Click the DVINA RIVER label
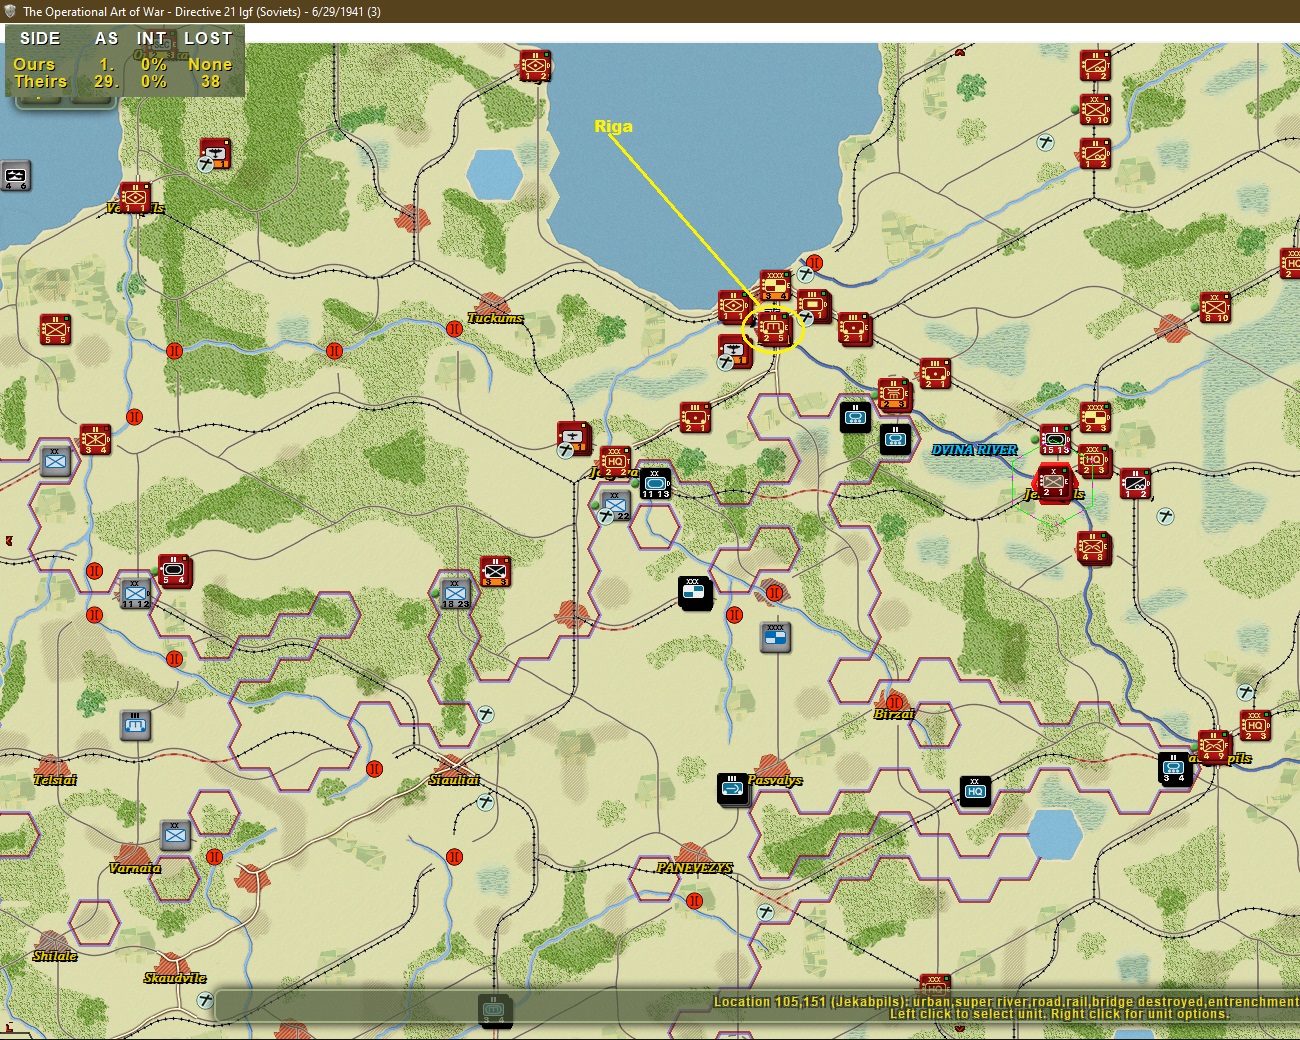The image size is (1300, 1040). (974, 450)
